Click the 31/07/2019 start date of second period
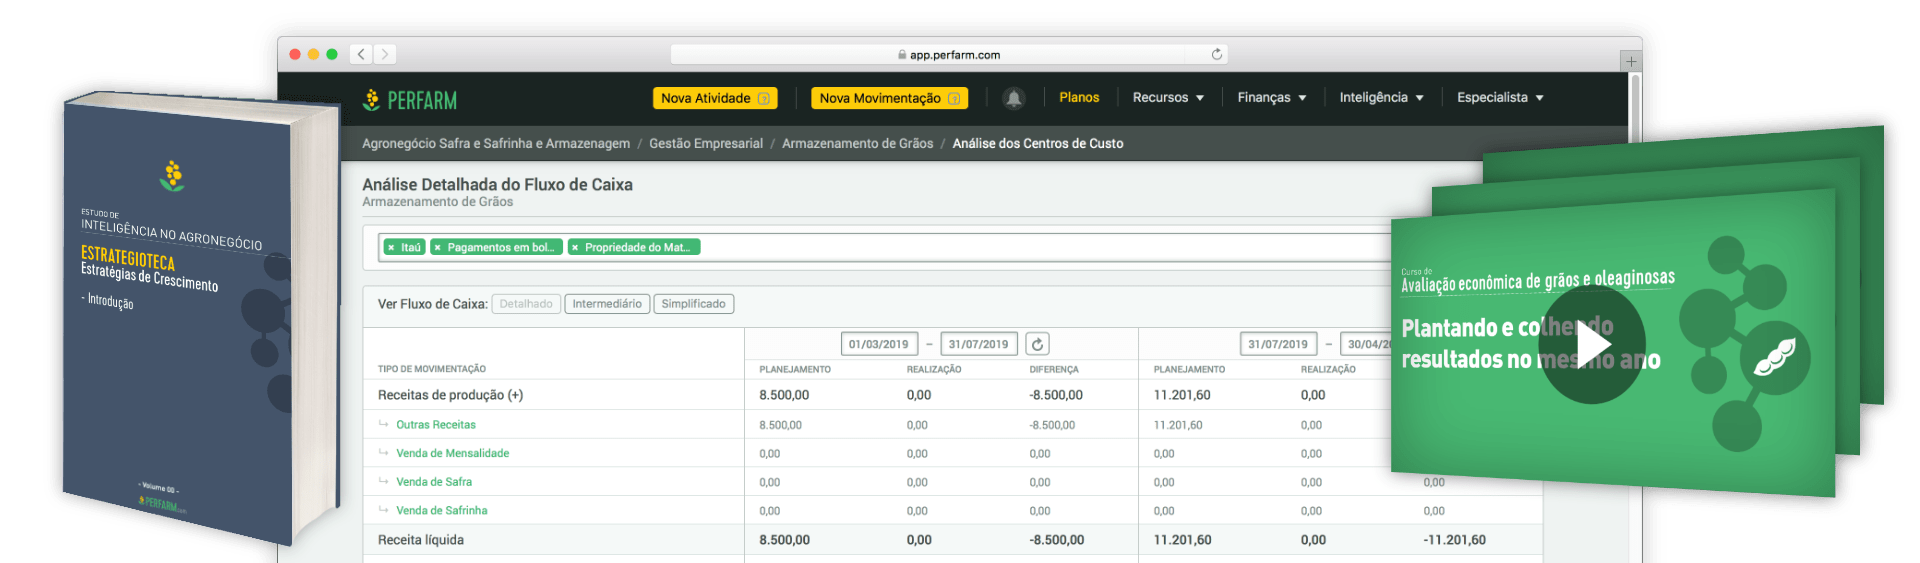Screen dimensions: 1920x563 1278,344
